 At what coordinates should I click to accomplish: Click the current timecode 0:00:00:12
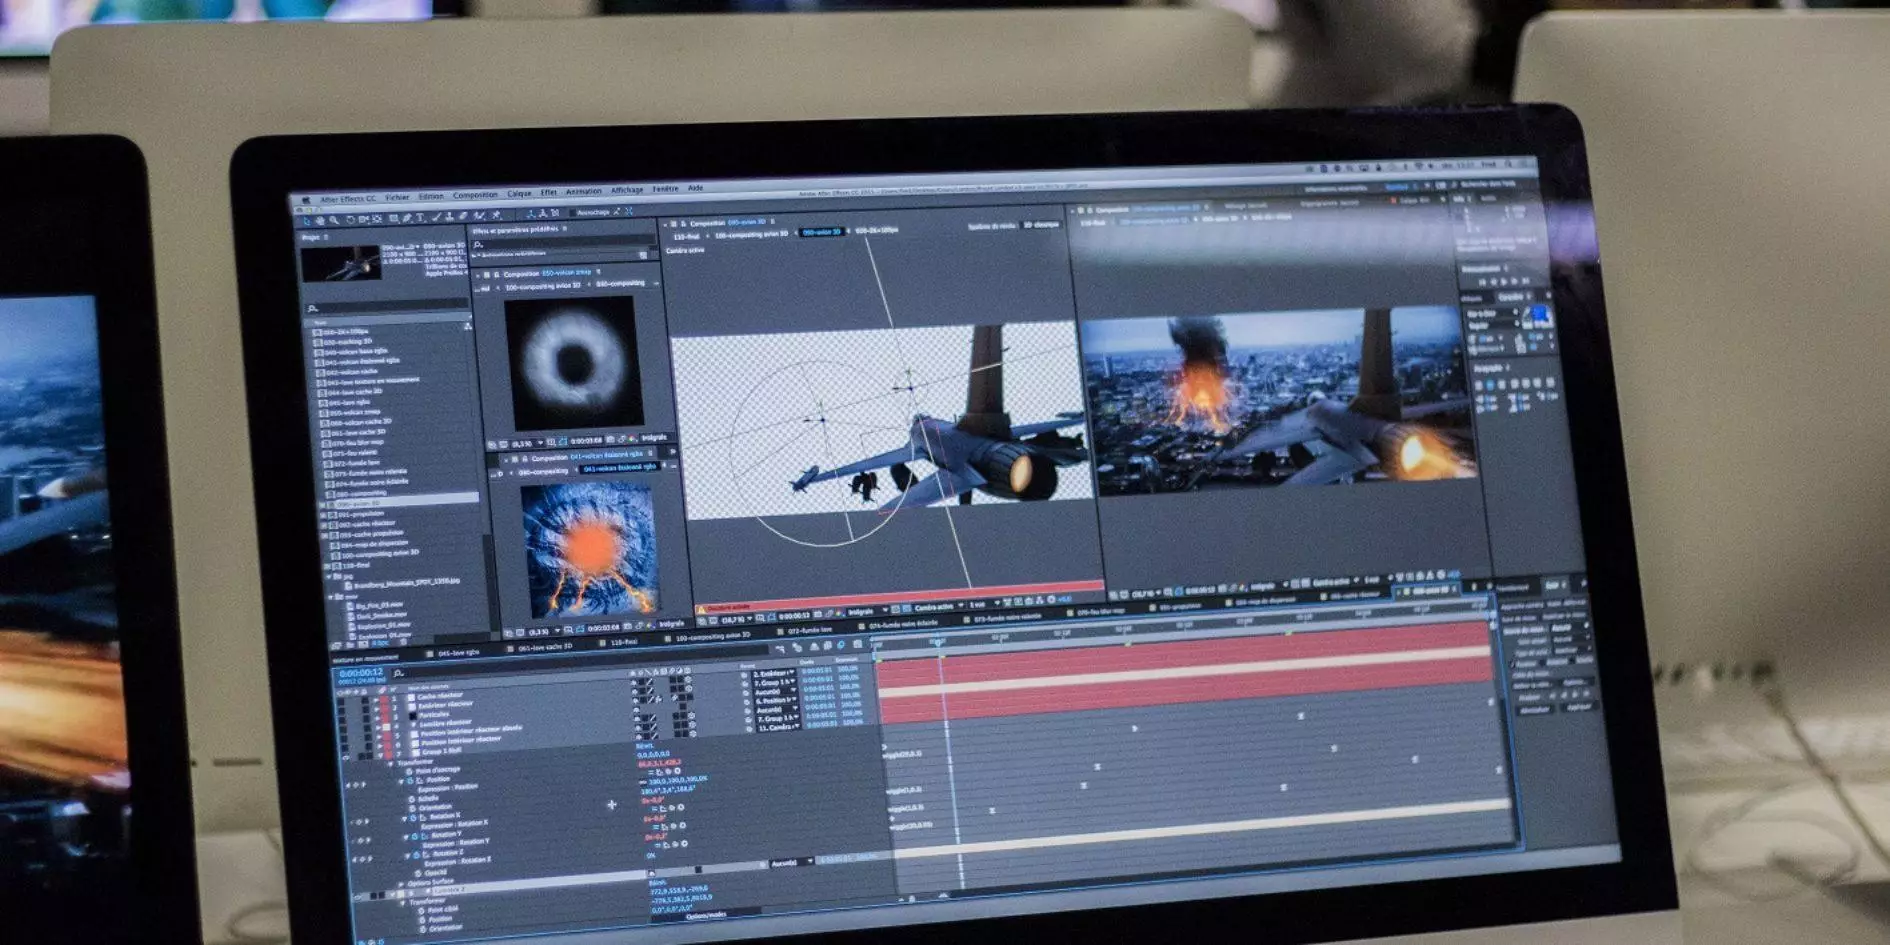[x=360, y=673]
